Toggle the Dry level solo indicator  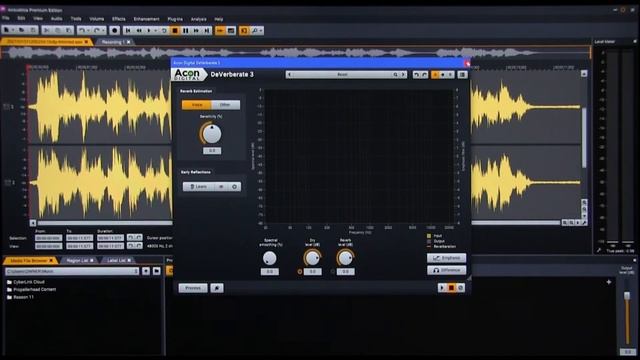click(300, 271)
